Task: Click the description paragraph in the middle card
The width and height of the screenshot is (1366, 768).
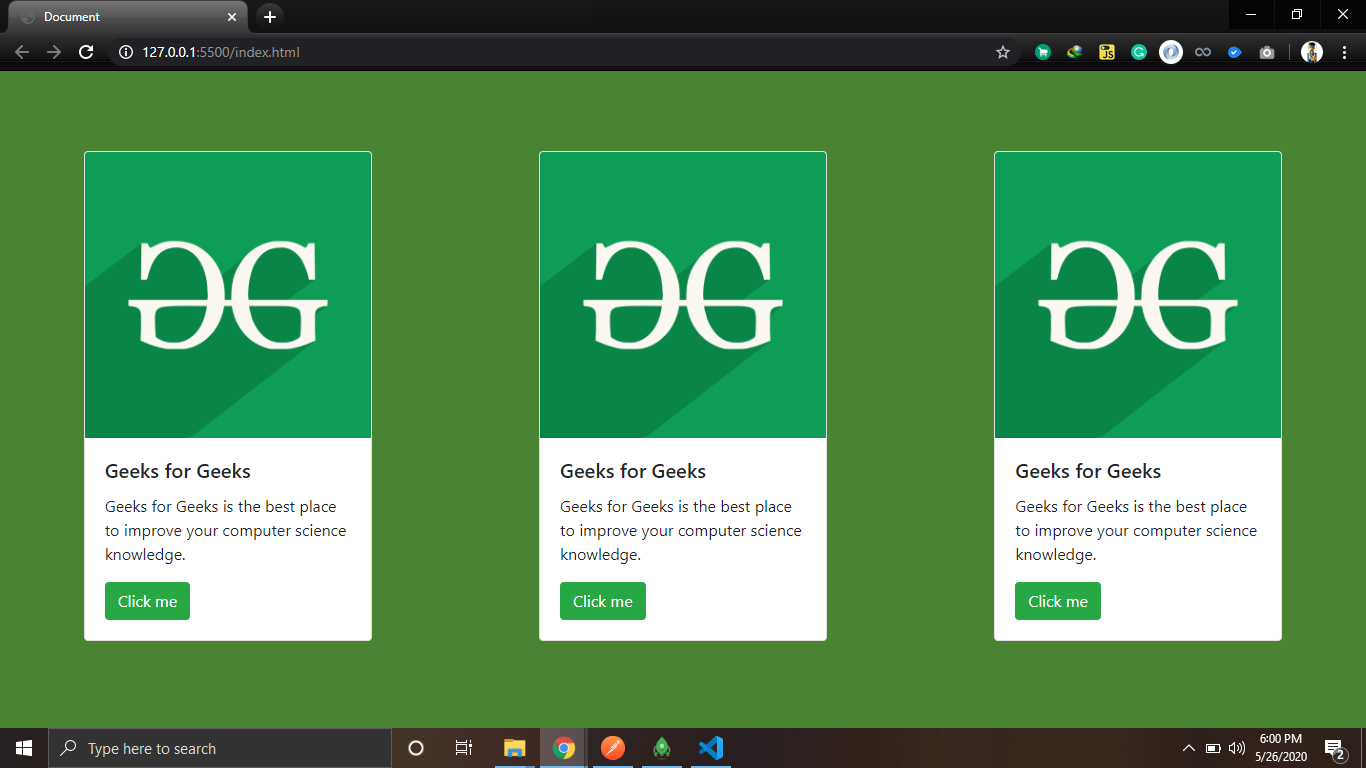Action: [681, 530]
